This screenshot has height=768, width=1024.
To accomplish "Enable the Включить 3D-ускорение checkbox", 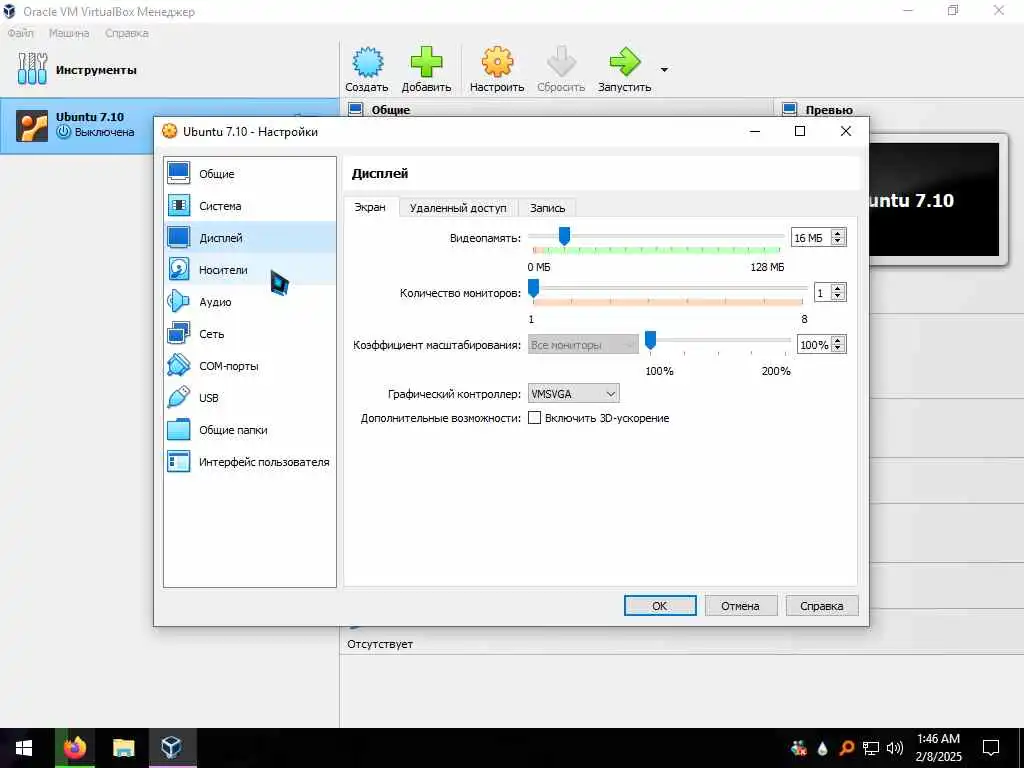I will 534,418.
